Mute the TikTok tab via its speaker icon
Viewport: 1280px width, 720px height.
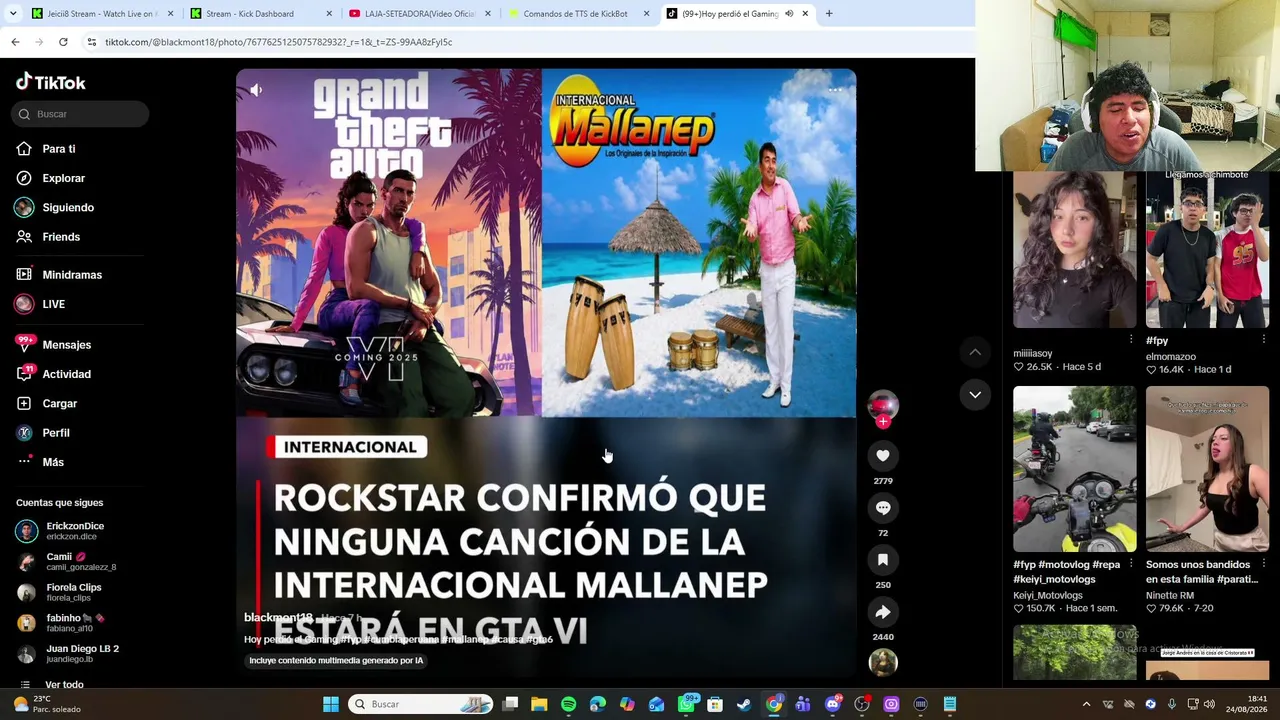coord(789,14)
